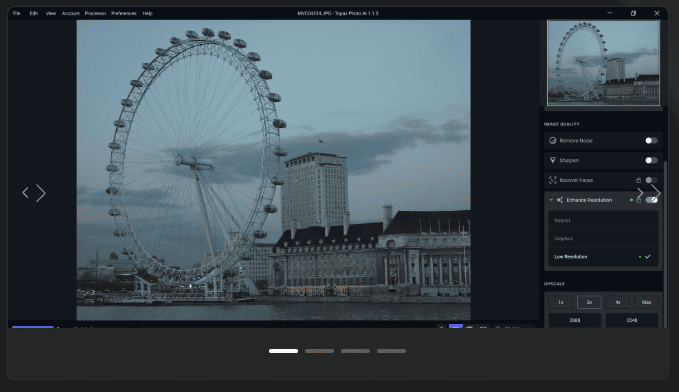Jump to the fourth carousel indicator
Screen dimensions: 679x392
tap(391, 351)
